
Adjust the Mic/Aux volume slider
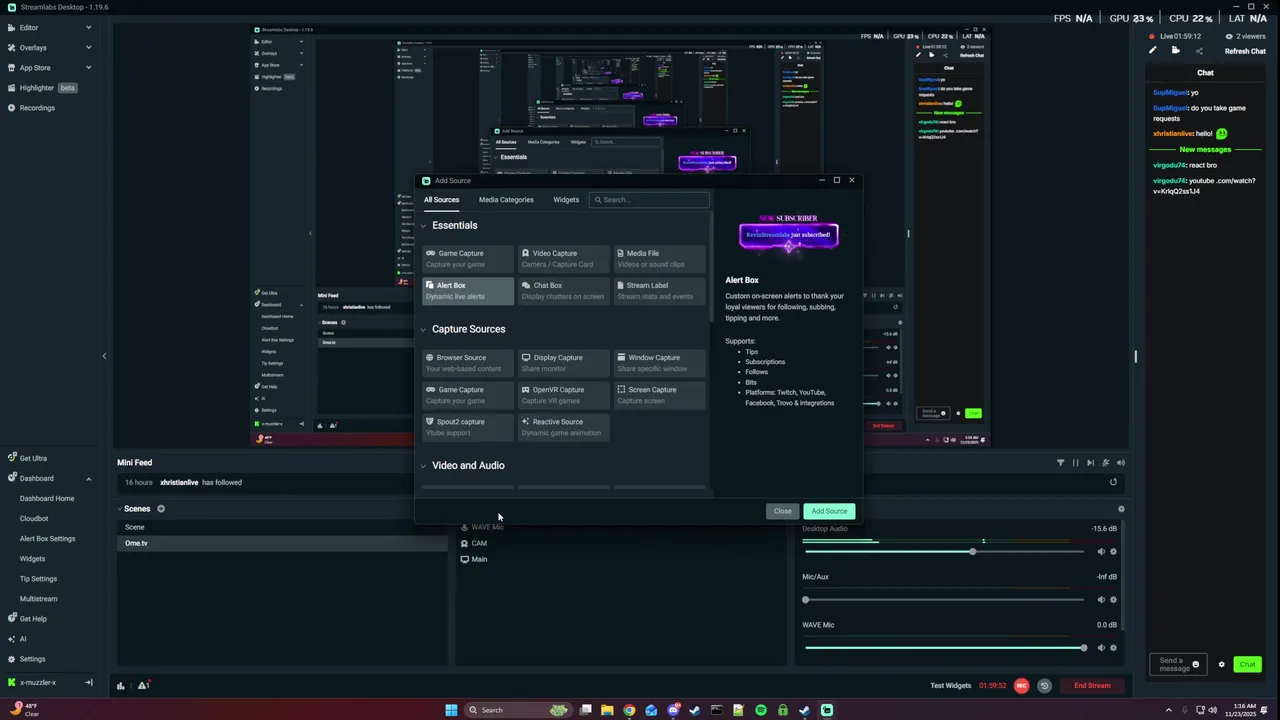click(944, 600)
